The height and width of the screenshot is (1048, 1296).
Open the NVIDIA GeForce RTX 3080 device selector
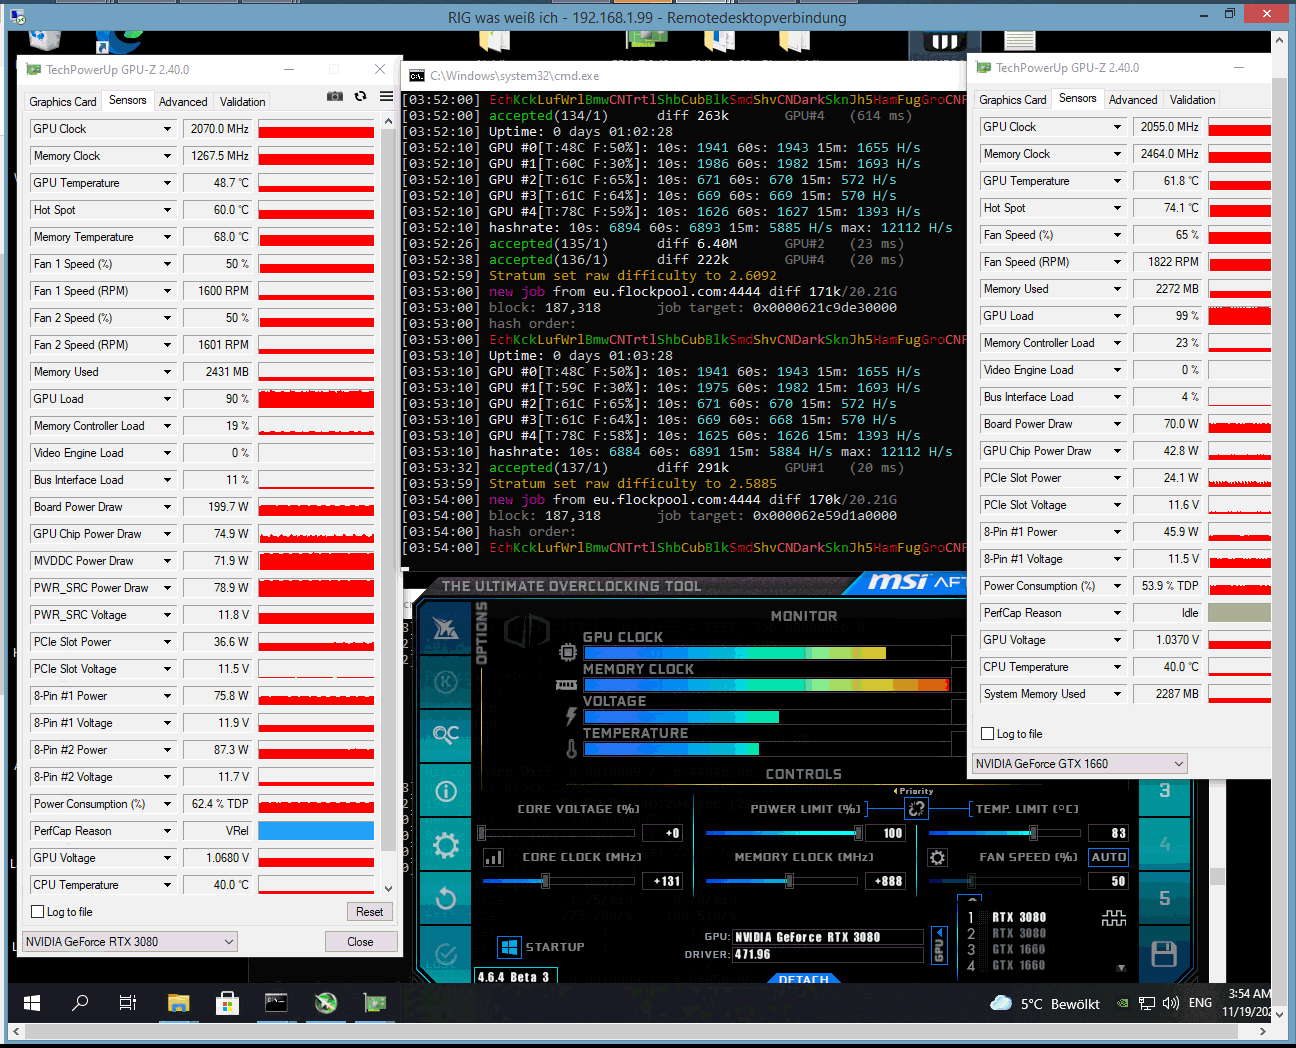click(x=130, y=942)
